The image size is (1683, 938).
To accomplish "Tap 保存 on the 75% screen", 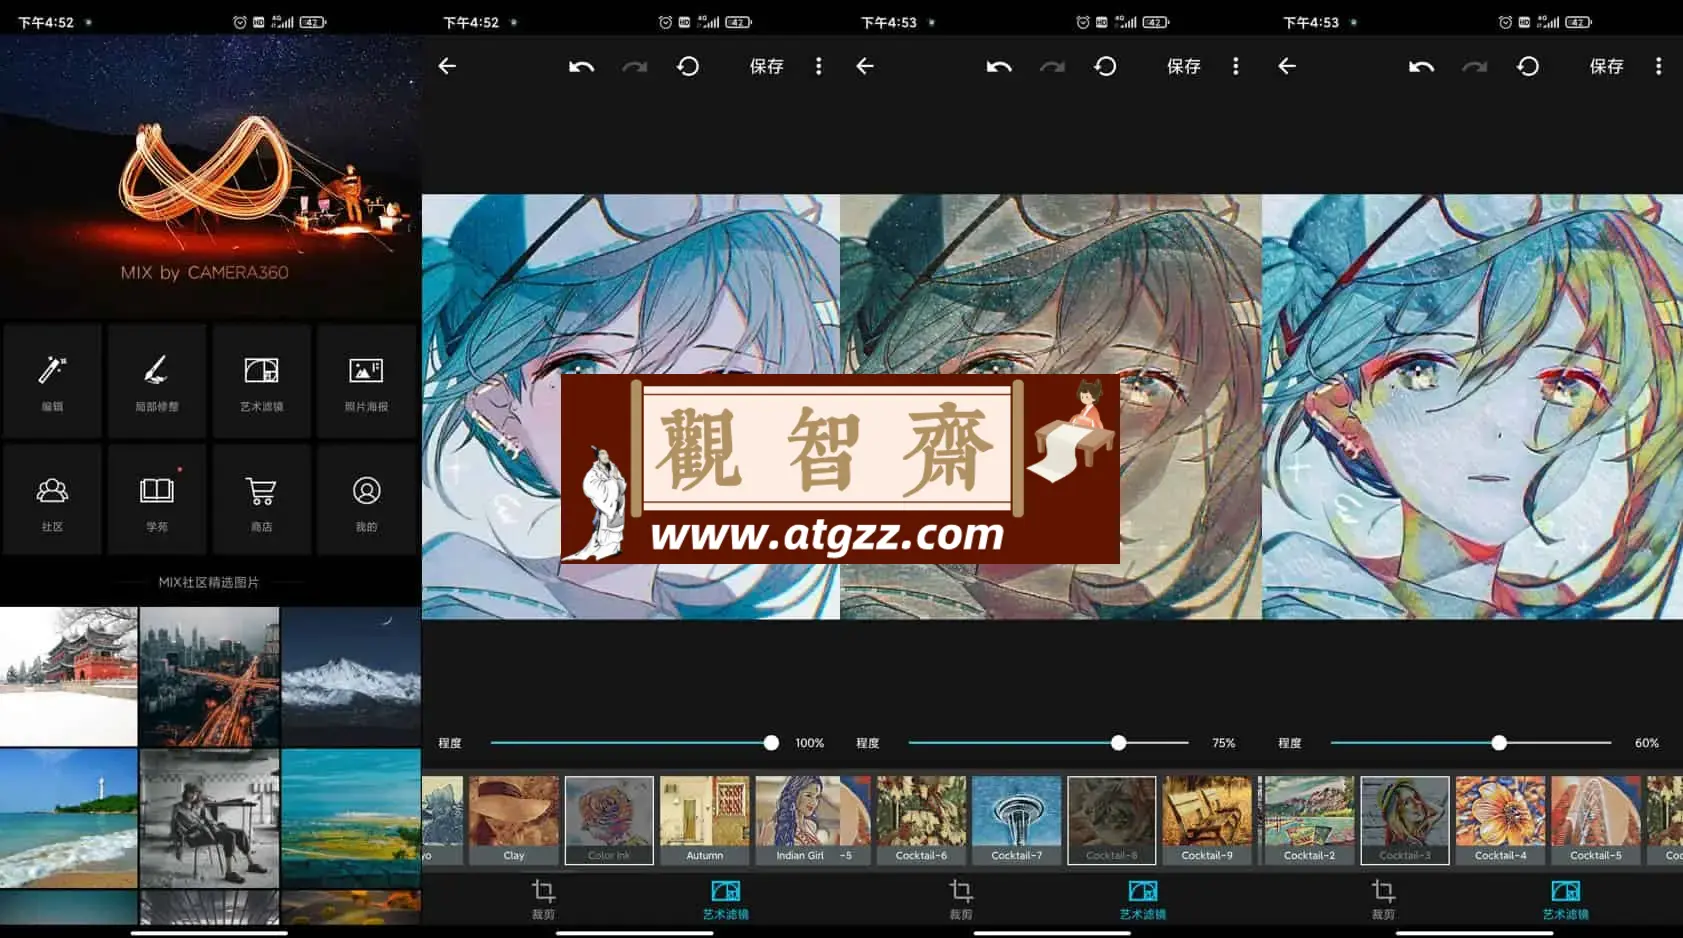I will click(x=1183, y=66).
